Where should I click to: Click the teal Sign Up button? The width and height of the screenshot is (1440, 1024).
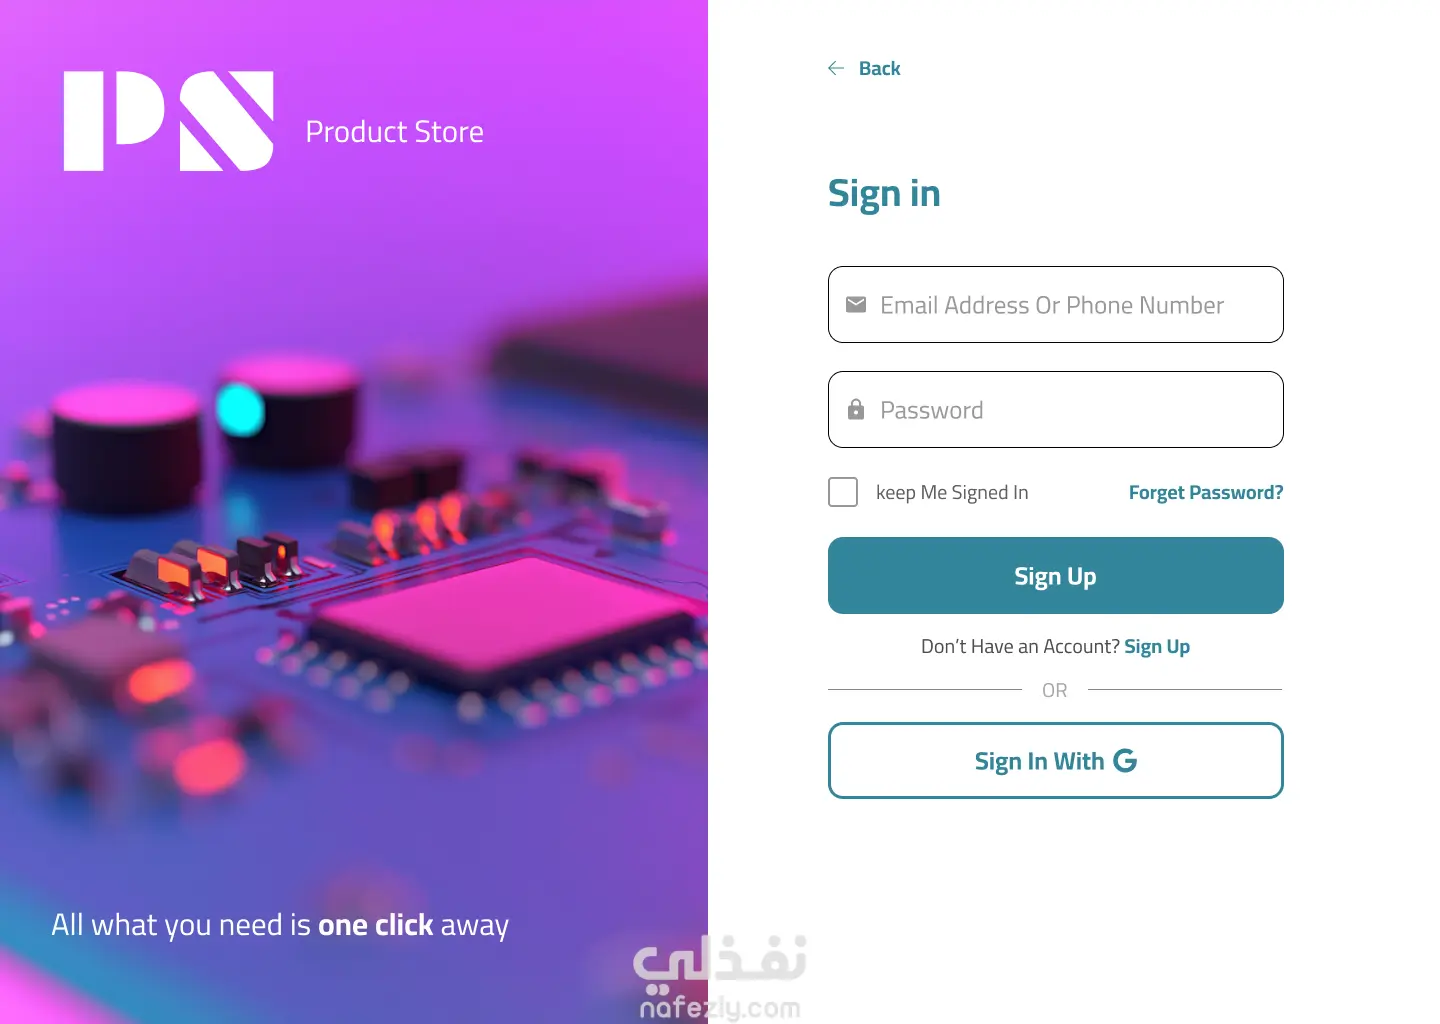coord(1056,576)
